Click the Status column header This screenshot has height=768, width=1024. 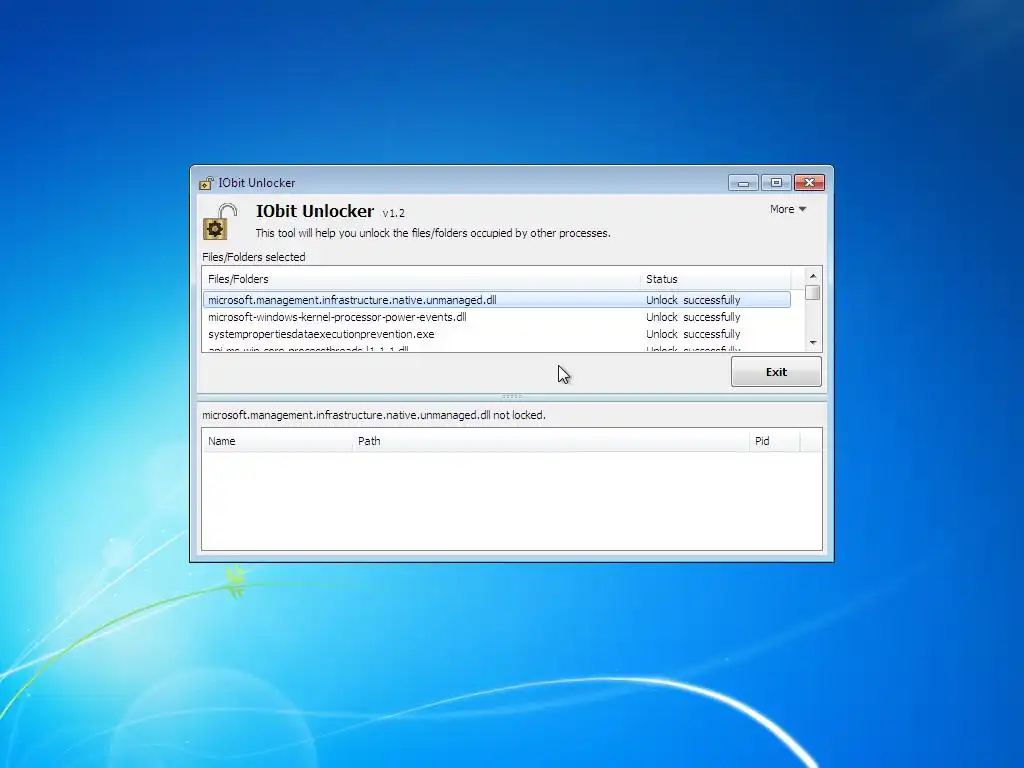coord(715,279)
